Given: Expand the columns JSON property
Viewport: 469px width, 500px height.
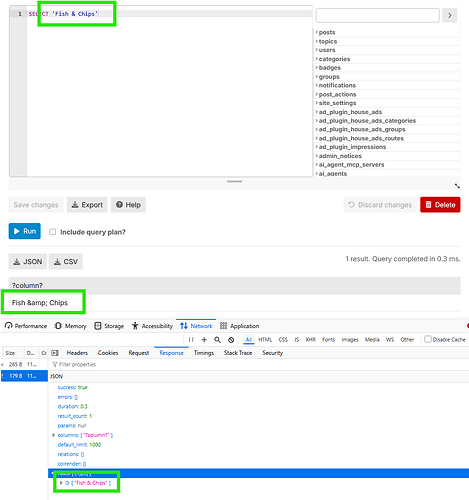Looking at the screenshot, I should pos(53,435).
